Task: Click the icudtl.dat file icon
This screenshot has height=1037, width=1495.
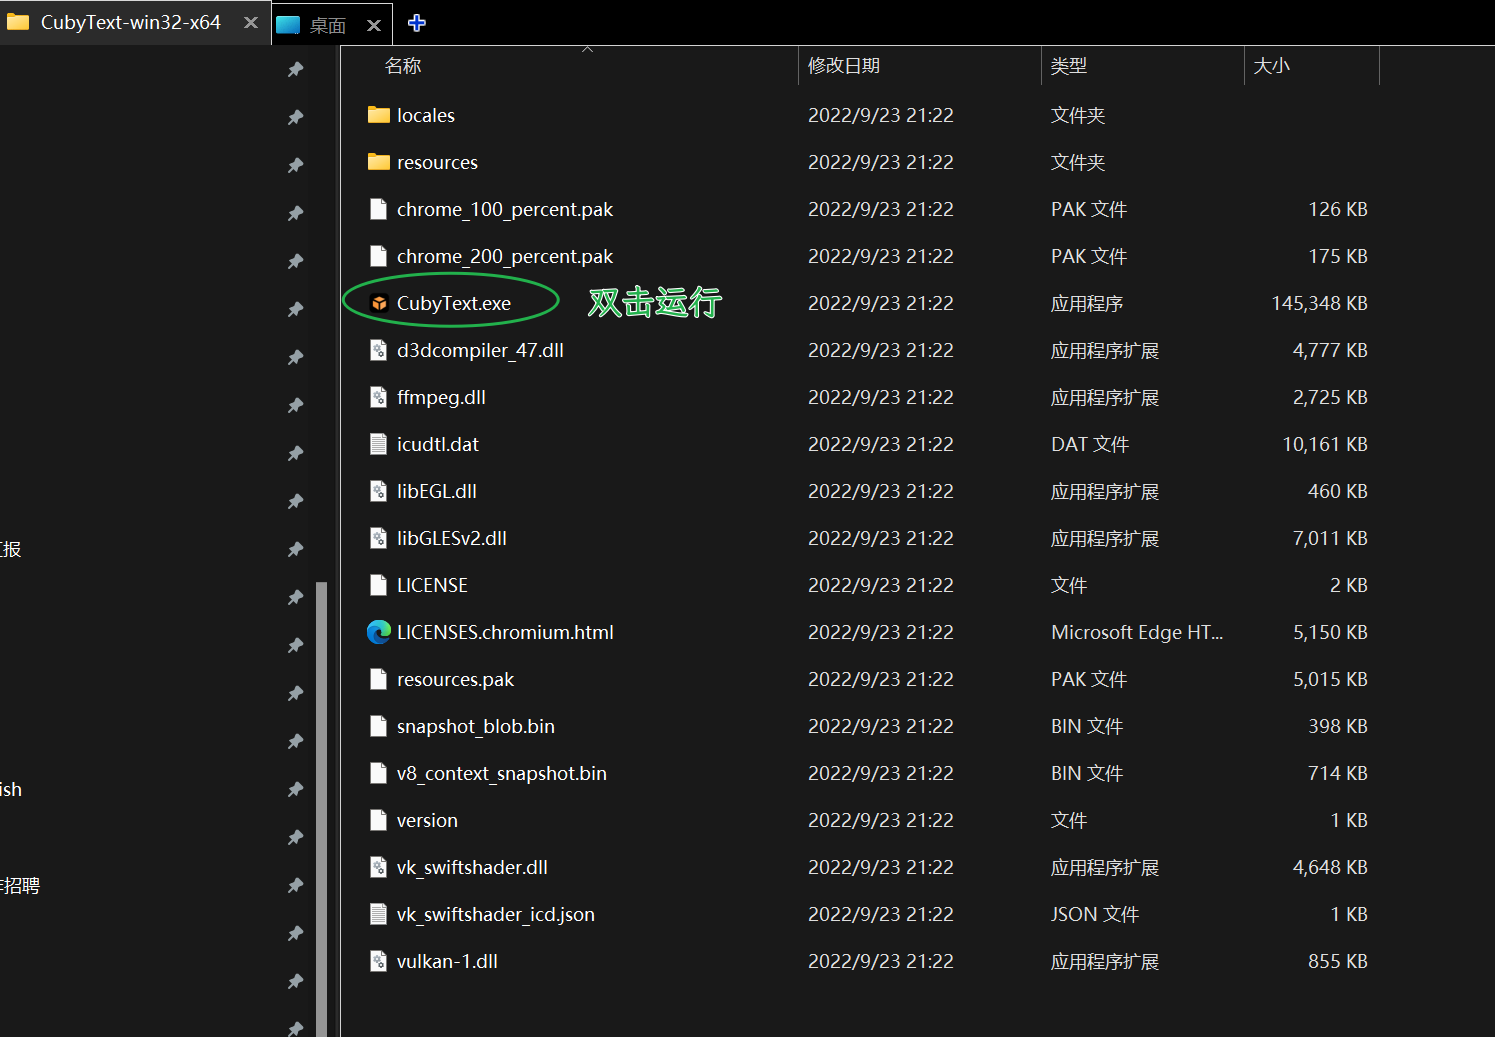Action: [378, 444]
